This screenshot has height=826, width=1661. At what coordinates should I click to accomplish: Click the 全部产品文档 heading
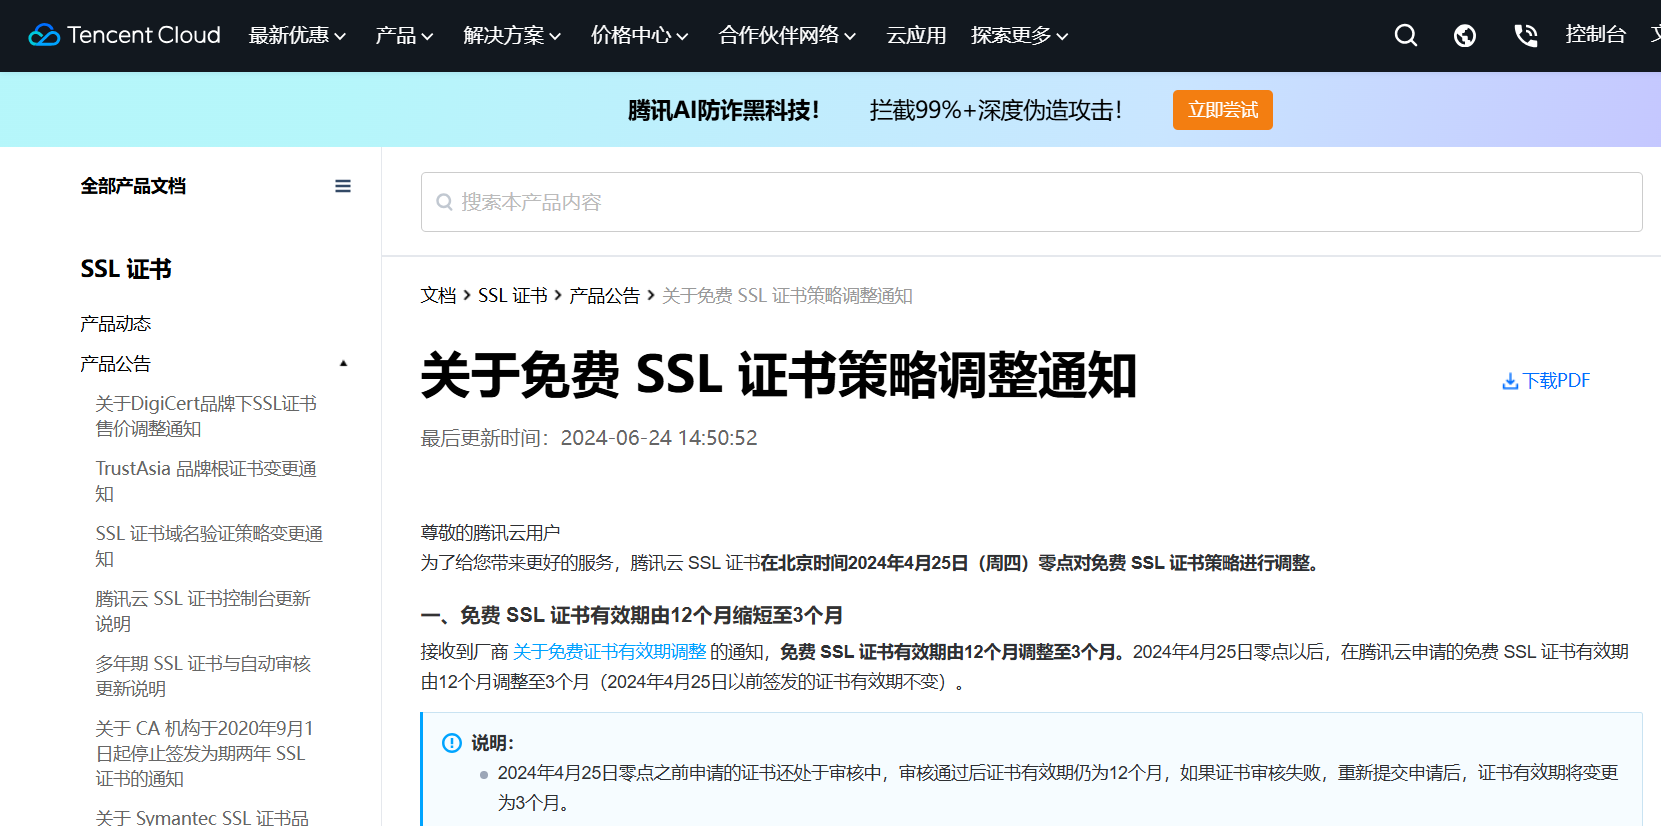pyautogui.click(x=133, y=186)
